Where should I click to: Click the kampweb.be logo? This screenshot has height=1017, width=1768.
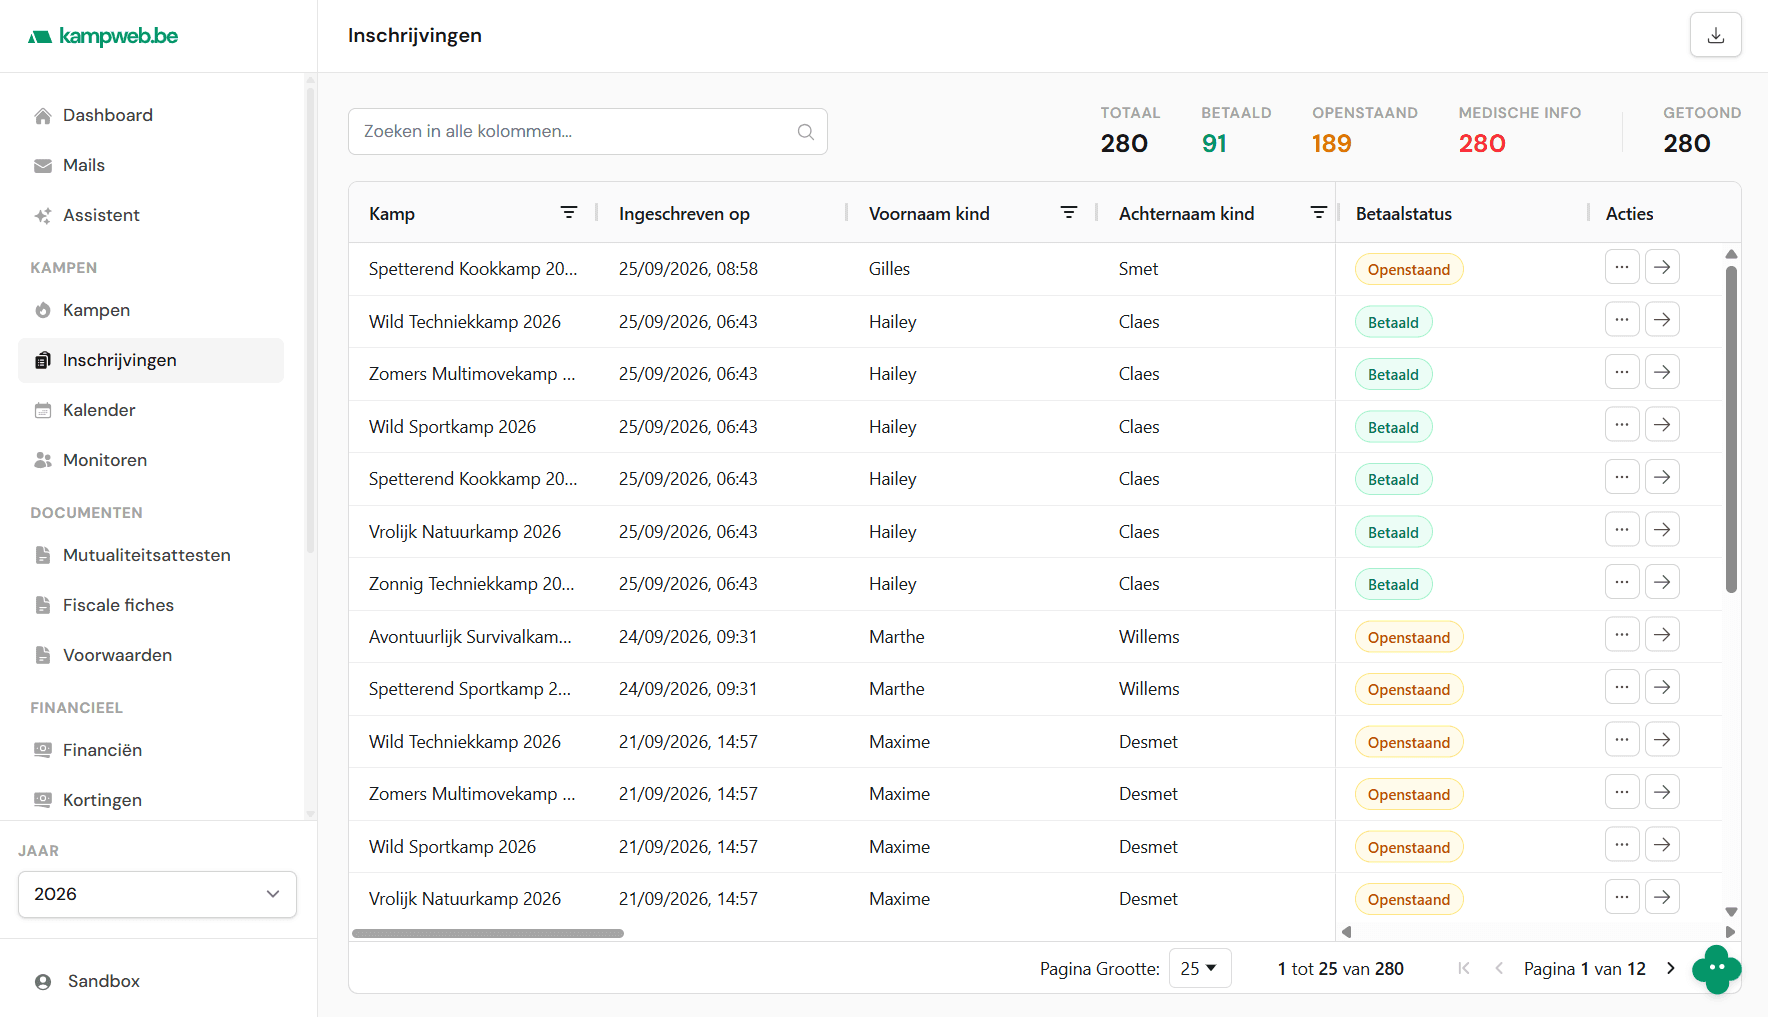[x=103, y=36]
